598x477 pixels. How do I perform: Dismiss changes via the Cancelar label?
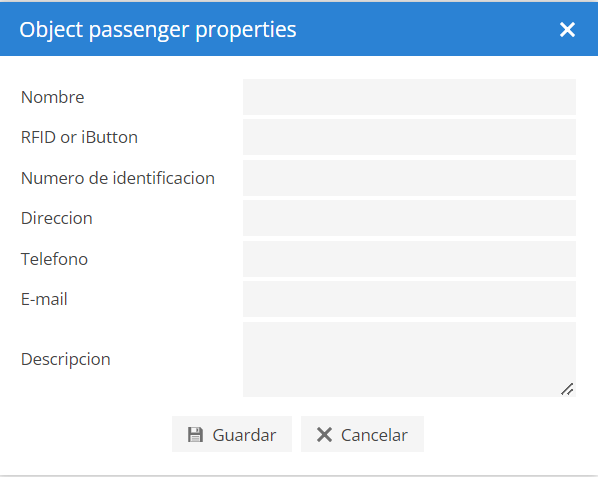pos(374,435)
